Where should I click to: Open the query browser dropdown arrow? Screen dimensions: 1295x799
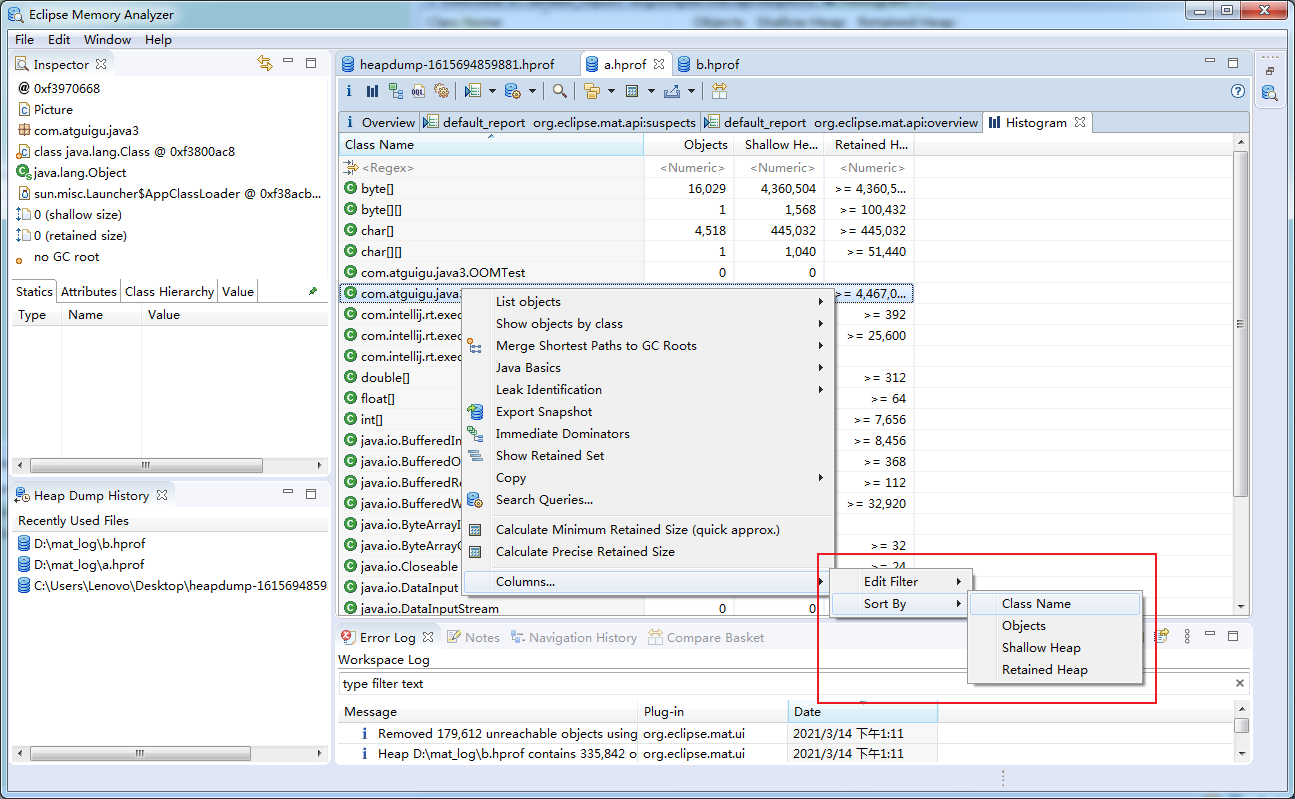pyautogui.click(x=532, y=91)
